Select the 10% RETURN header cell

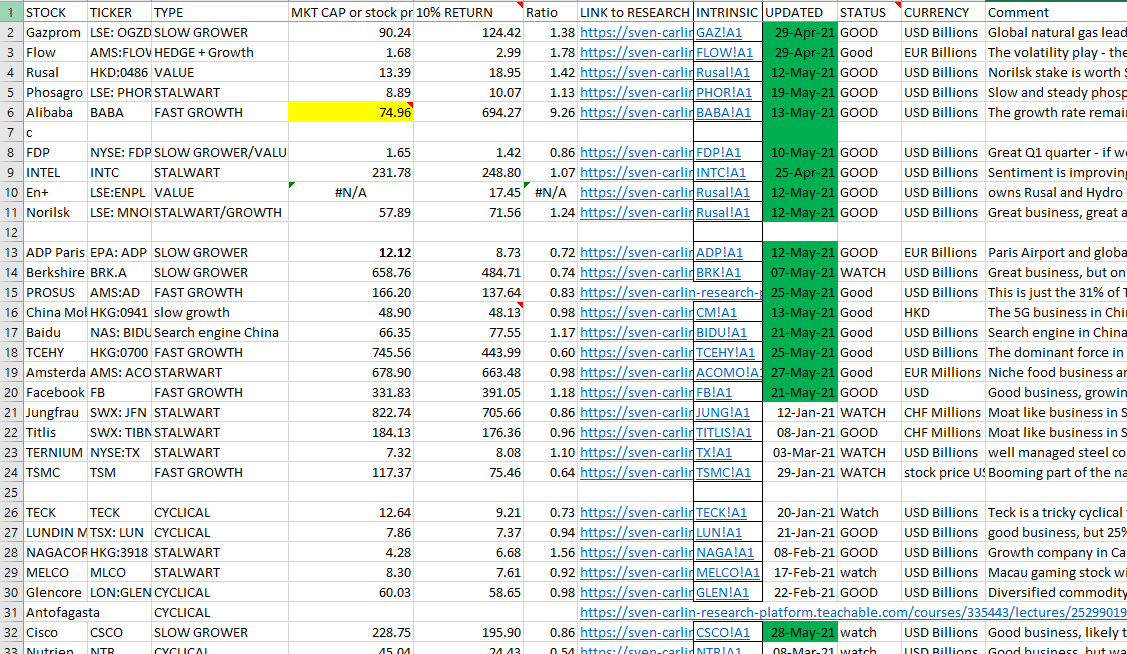(x=469, y=12)
